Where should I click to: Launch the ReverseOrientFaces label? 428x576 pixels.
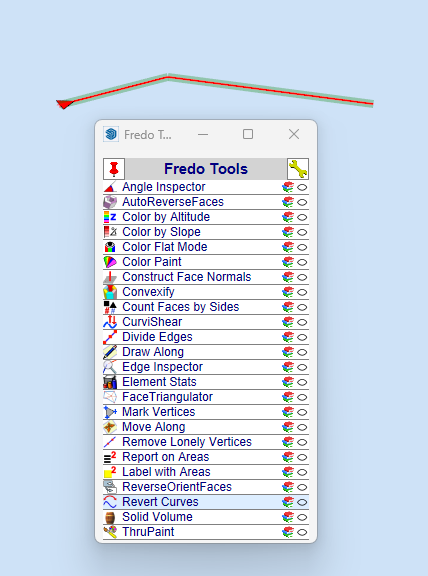click(x=177, y=487)
